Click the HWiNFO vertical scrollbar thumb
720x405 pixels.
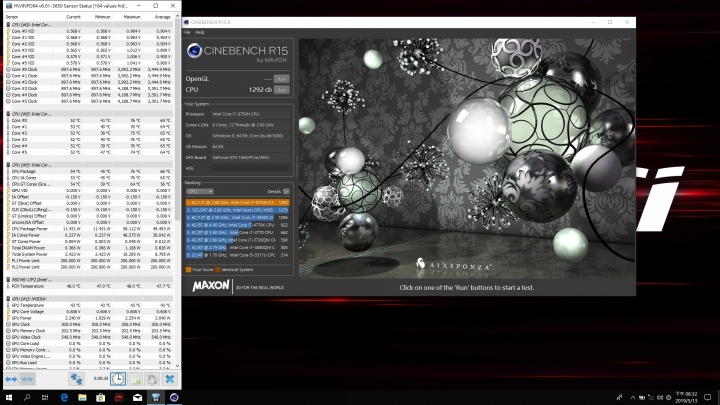(x=178, y=119)
